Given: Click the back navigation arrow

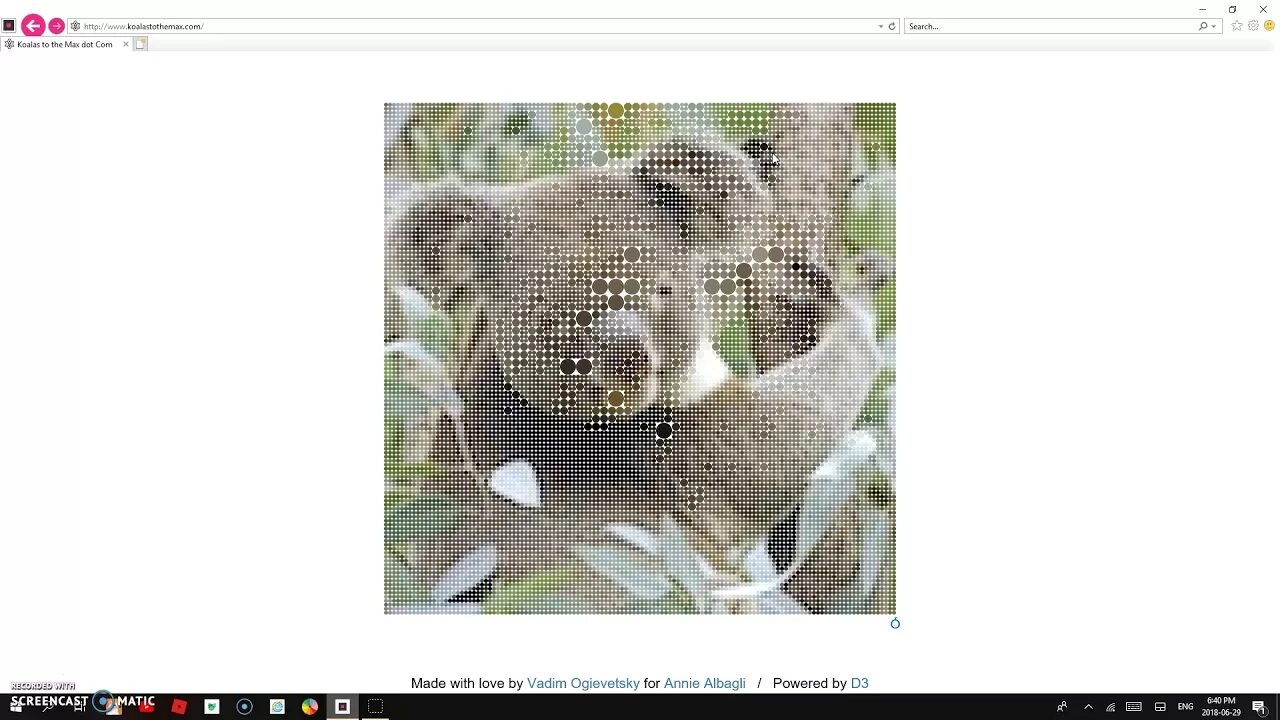Looking at the screenshot, I should pos(33,26).
